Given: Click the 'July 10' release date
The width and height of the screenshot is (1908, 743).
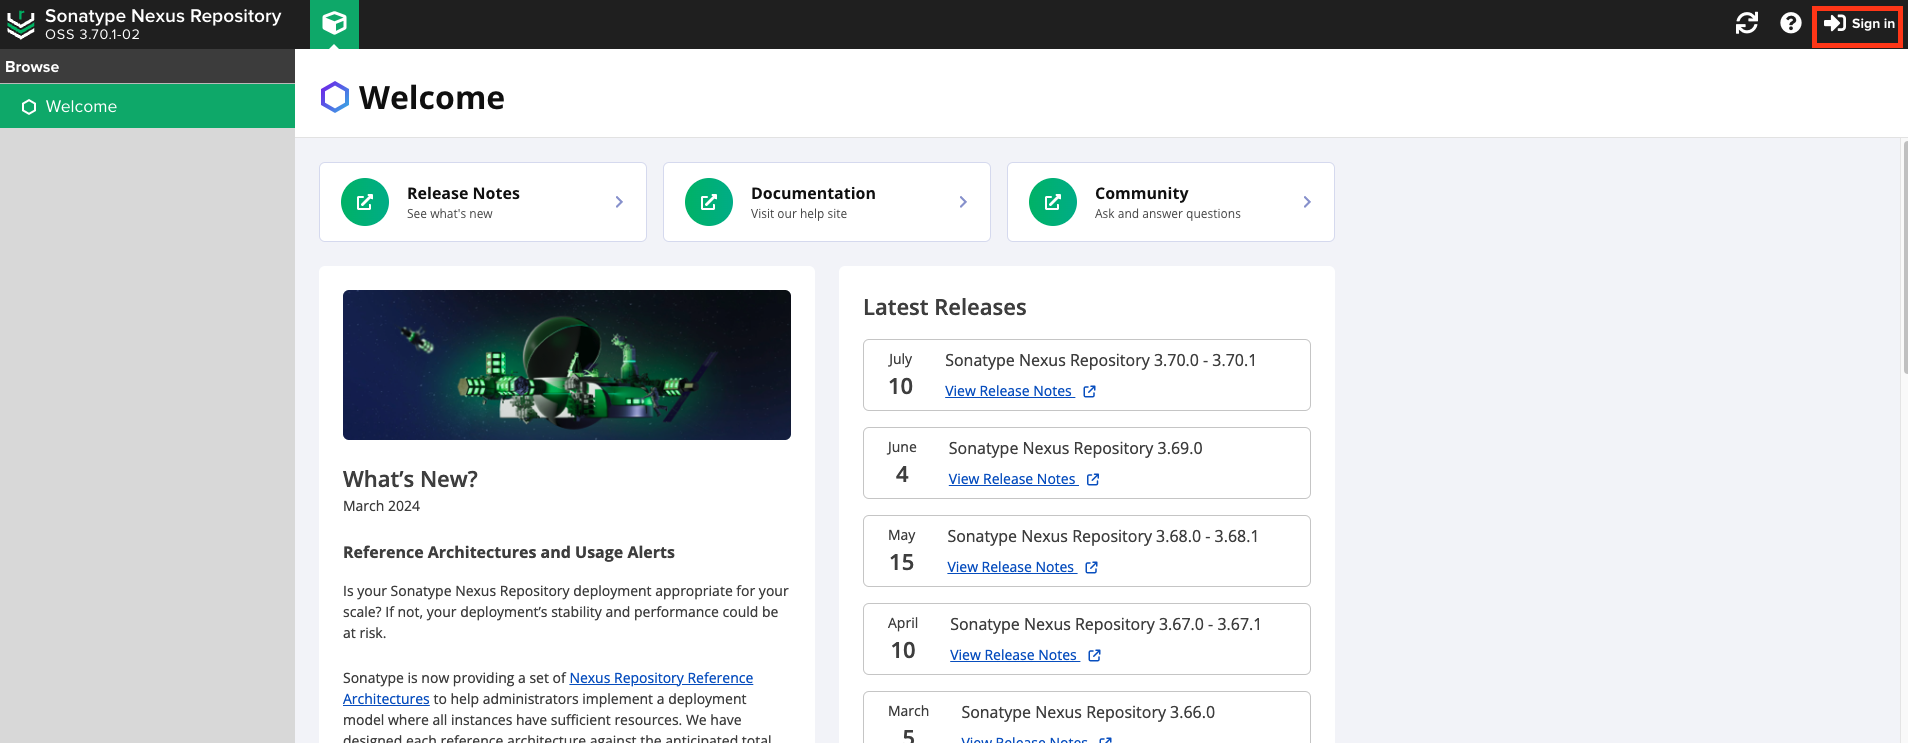Looking at the screenshot, I should (x=901, y=375).
